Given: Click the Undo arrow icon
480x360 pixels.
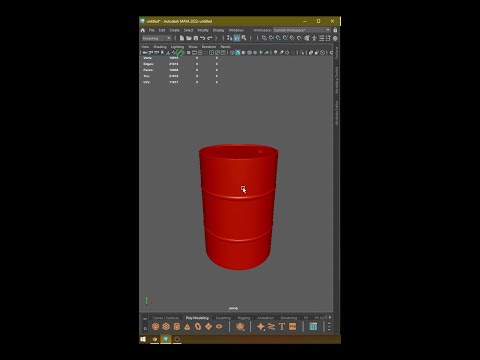Looking at the screenshot, I should tap(203, 38).
